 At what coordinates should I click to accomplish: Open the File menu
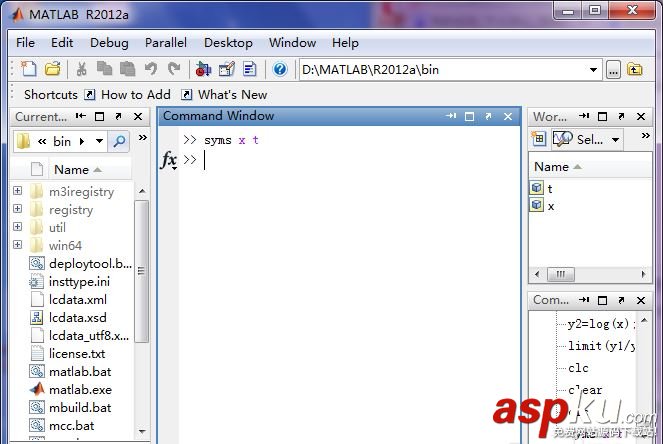(x=25, y=43)
